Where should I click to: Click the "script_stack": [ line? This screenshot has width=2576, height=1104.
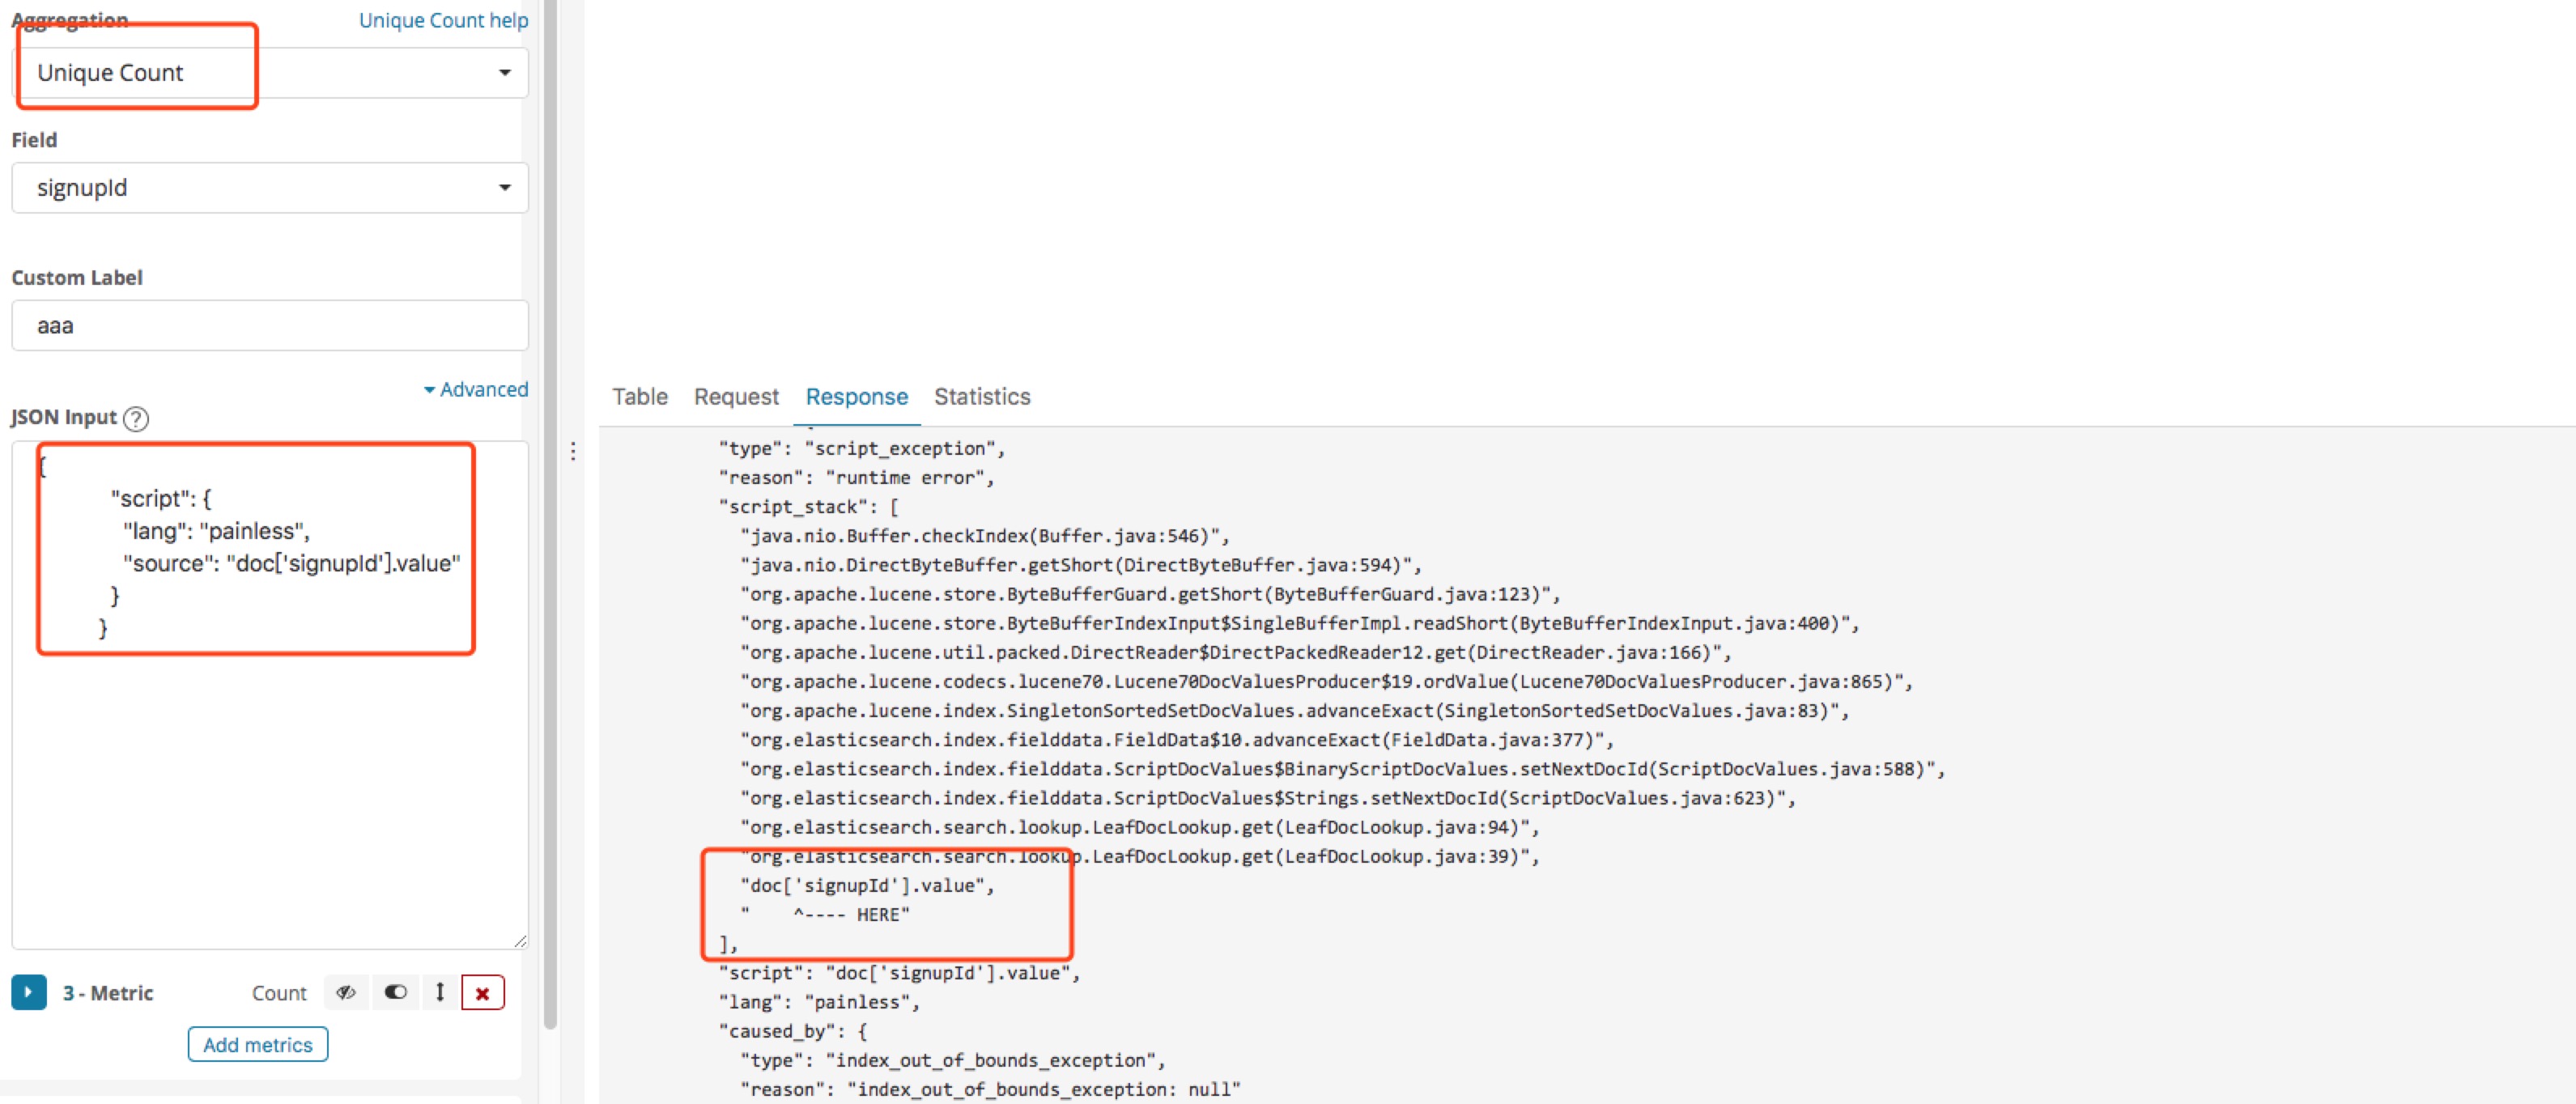(x=809, y=507)
